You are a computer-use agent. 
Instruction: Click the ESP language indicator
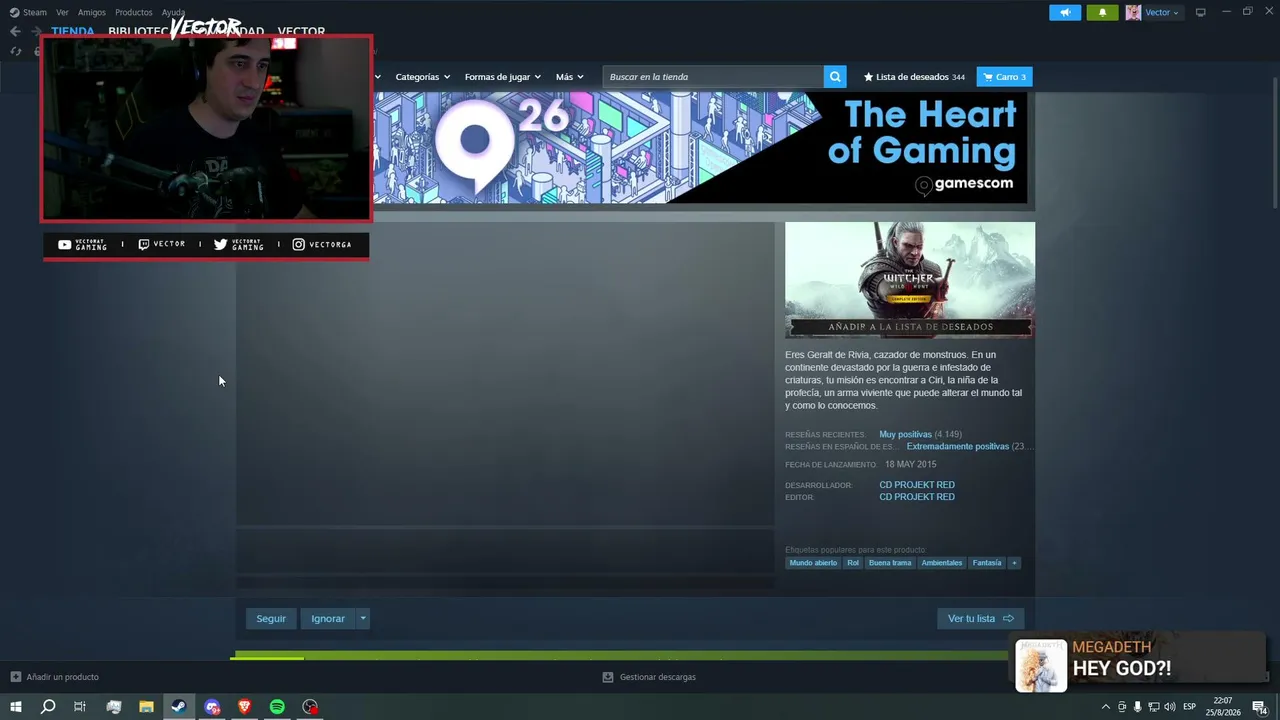coord(1189,707)
